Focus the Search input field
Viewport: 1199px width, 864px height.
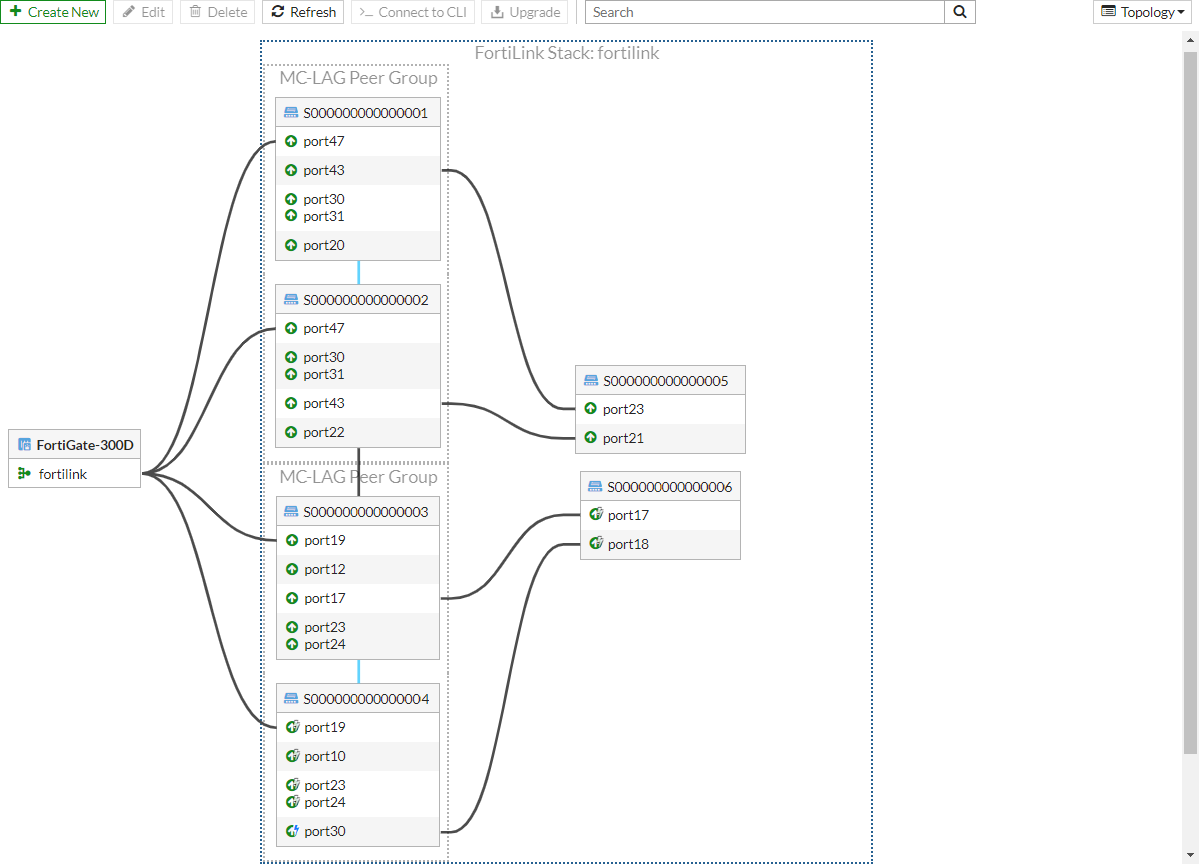765,12
